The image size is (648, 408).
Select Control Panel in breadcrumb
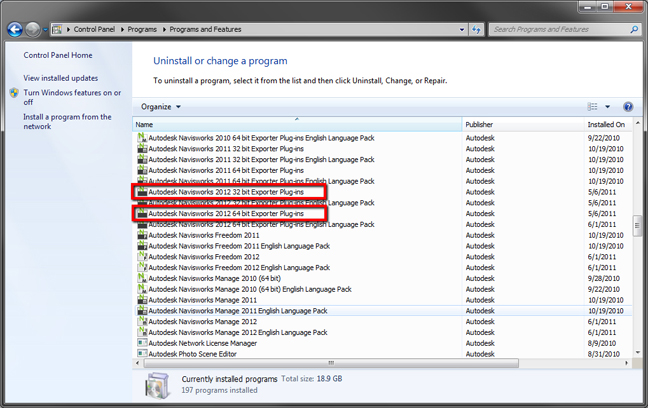94,29
